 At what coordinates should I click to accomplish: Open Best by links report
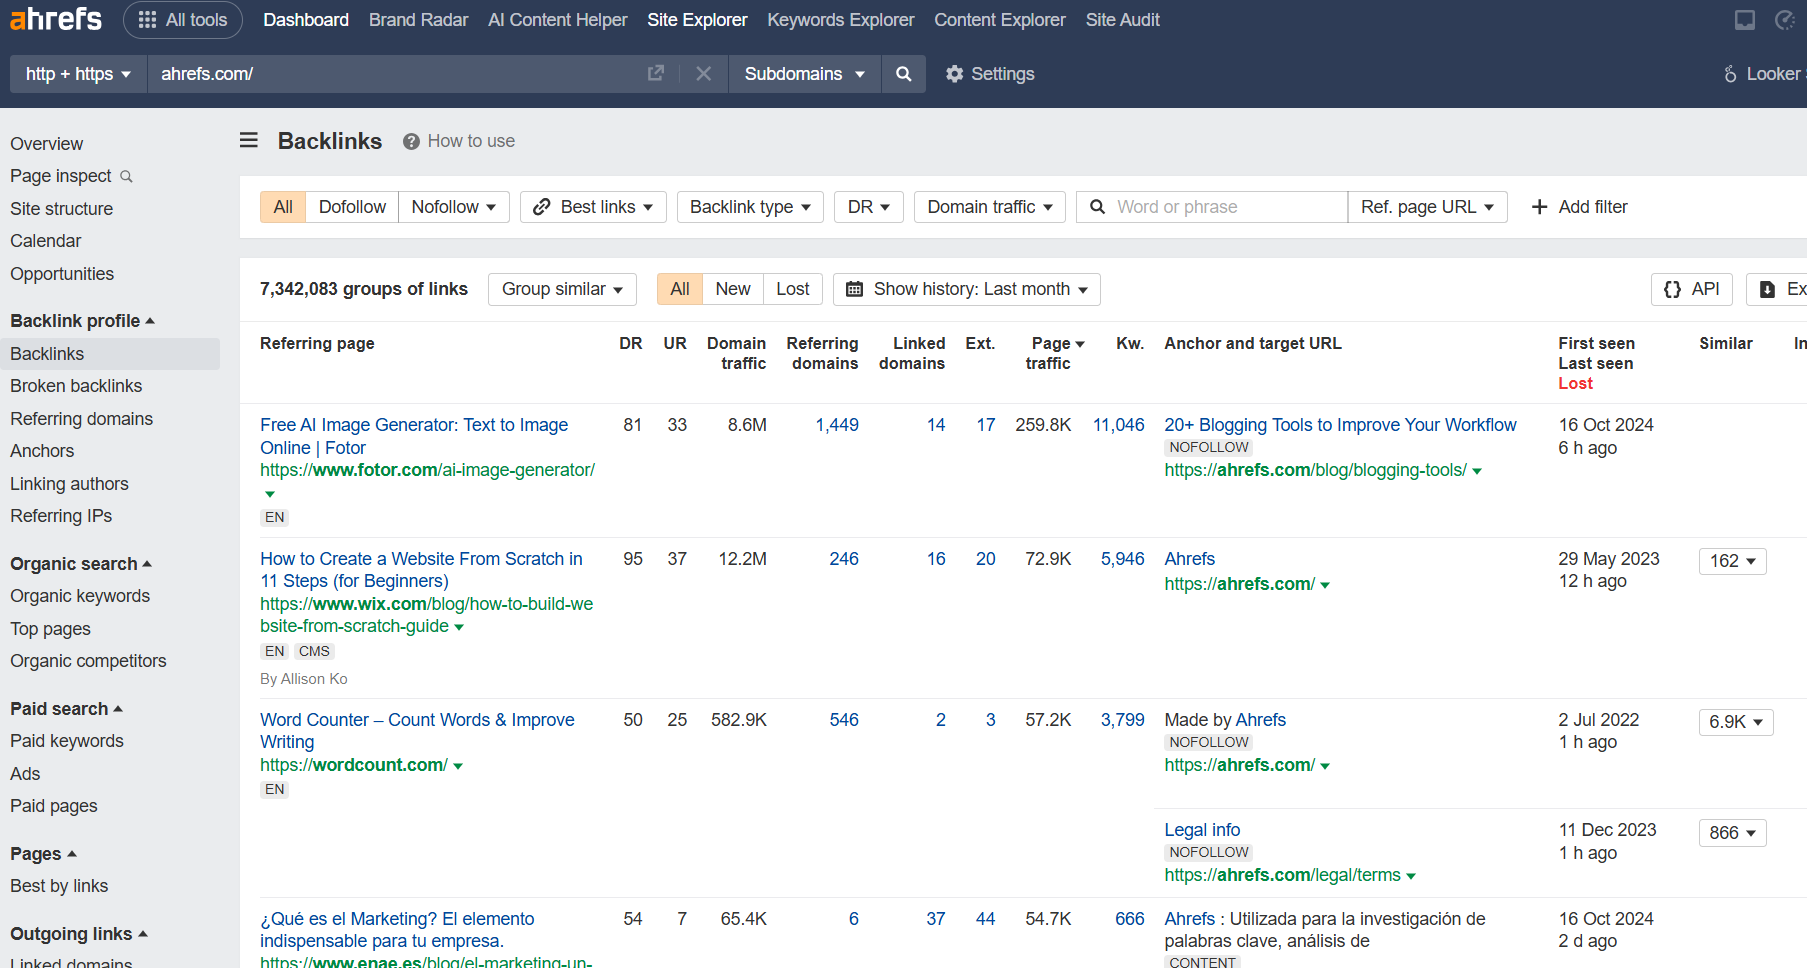pyautogui.click(x=59, y=886)
